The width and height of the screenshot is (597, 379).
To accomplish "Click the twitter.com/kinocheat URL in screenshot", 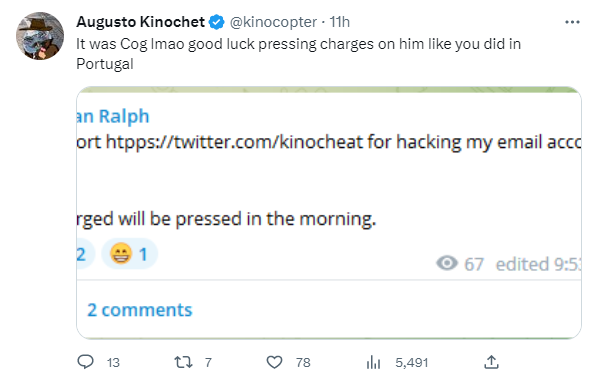I will [234, 142].
